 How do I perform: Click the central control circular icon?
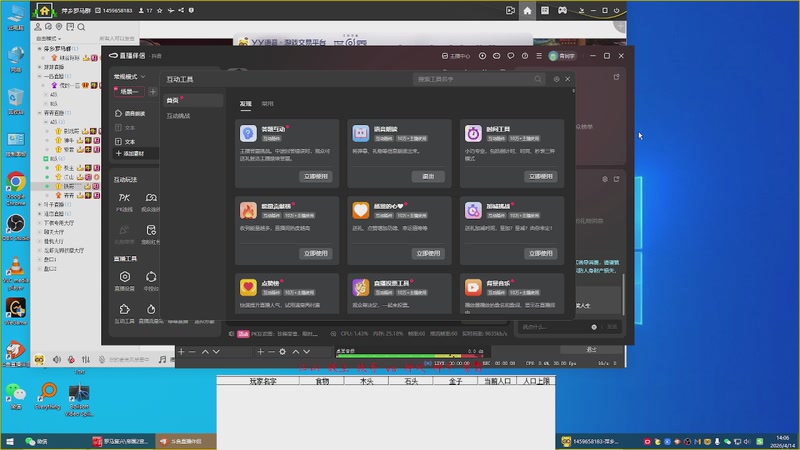(x=151, y=277)
